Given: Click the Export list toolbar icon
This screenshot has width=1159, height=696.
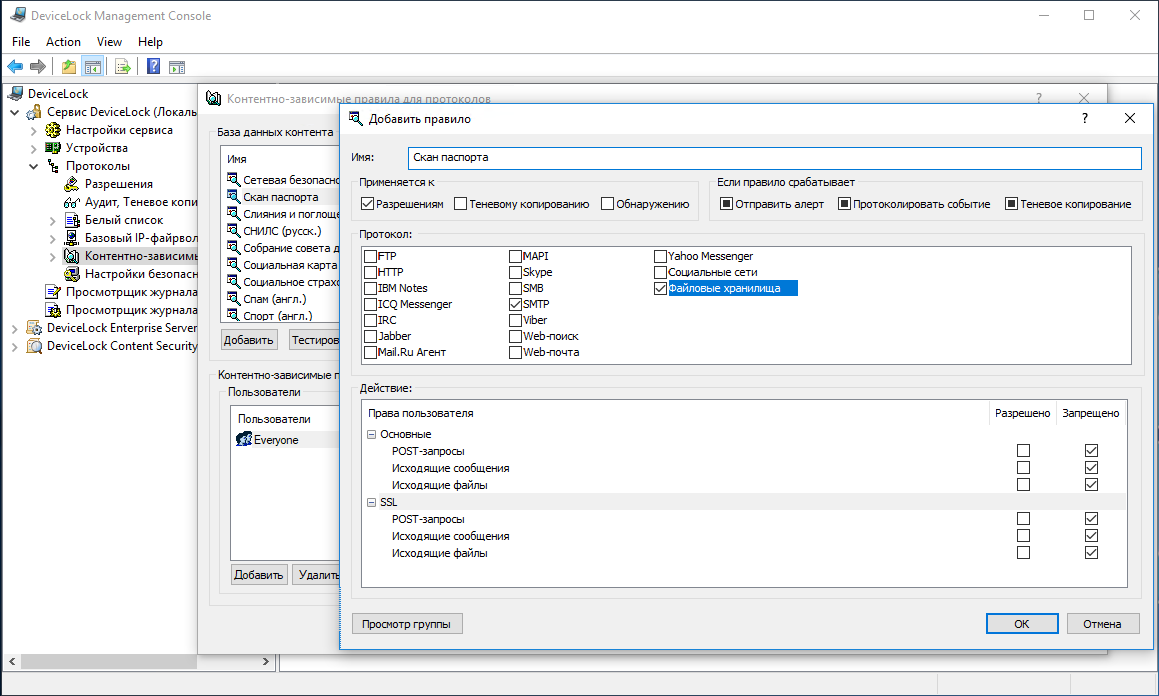Looking at the screenshot, I should (123, 66).
